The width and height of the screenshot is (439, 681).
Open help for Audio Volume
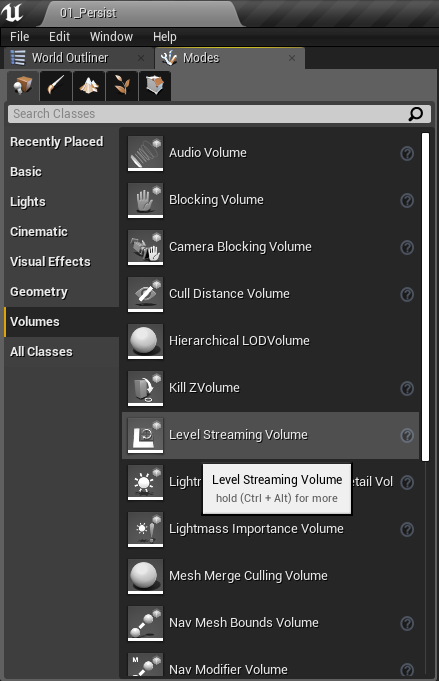(407, 153)
